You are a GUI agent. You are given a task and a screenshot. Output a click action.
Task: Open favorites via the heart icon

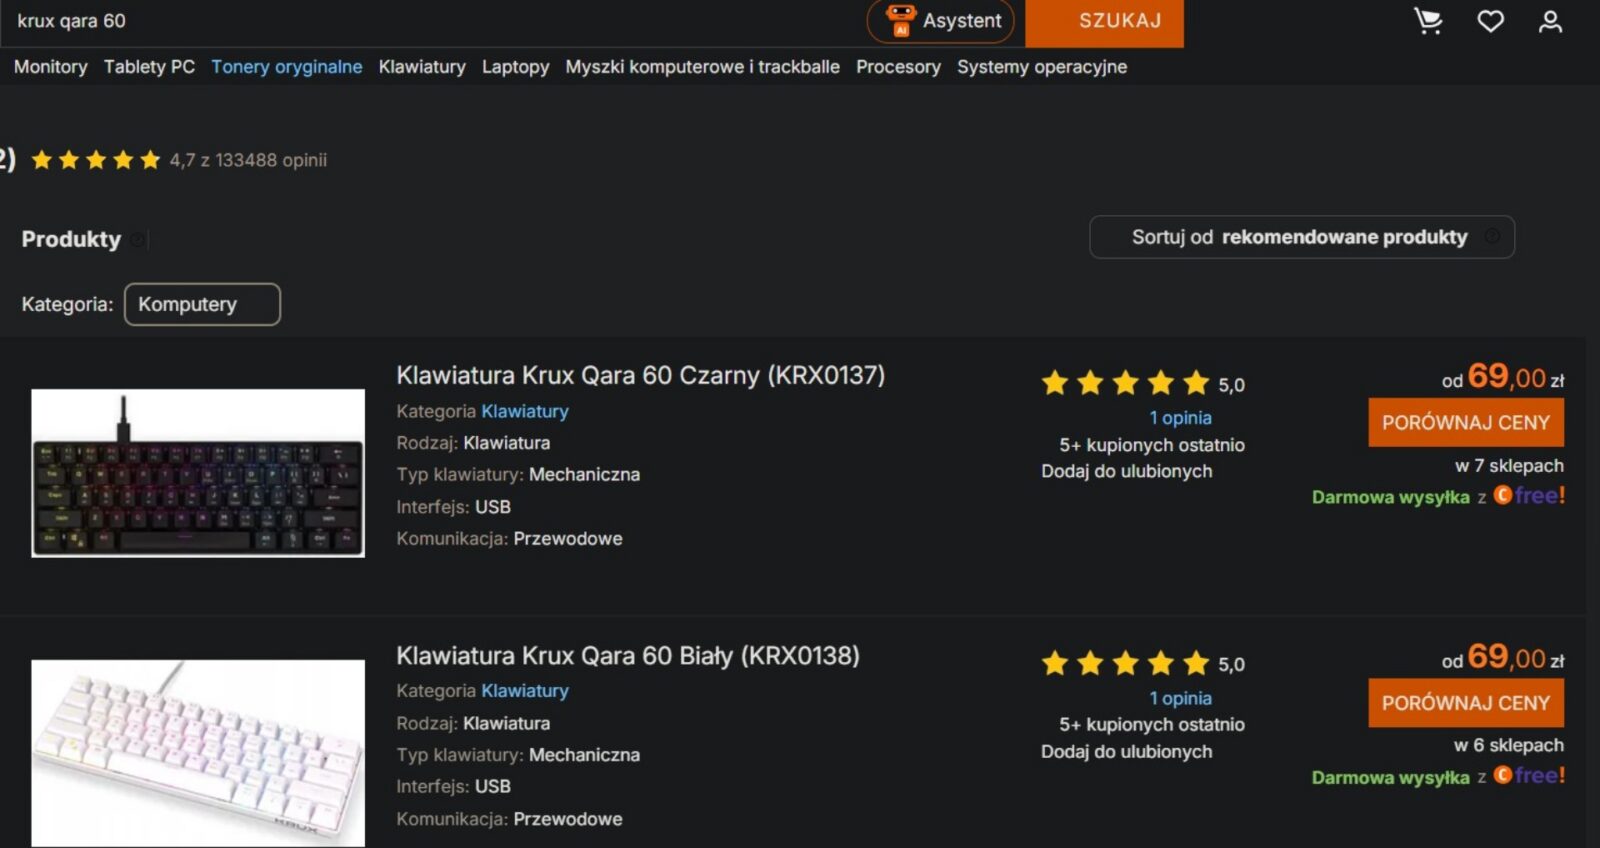coord(1490,21)
